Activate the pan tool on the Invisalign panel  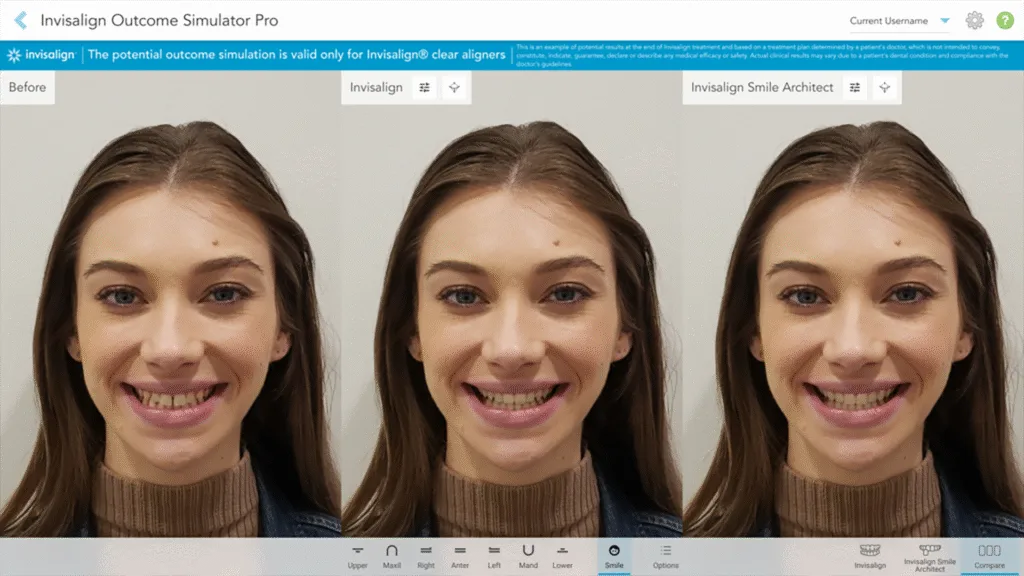pos(454,87)
